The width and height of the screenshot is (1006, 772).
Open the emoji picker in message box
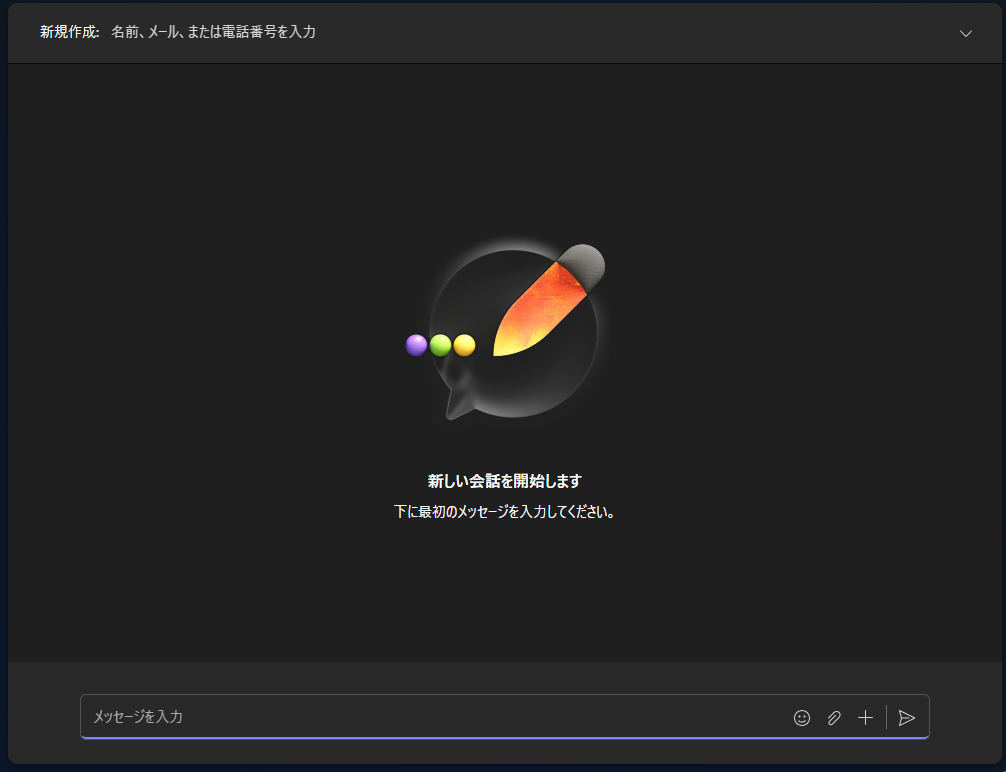coord(801,717)
